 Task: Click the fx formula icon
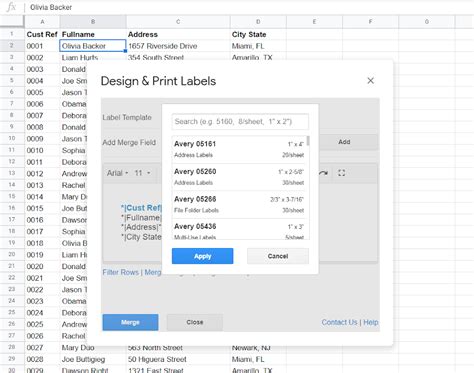[x=11, y=7]
